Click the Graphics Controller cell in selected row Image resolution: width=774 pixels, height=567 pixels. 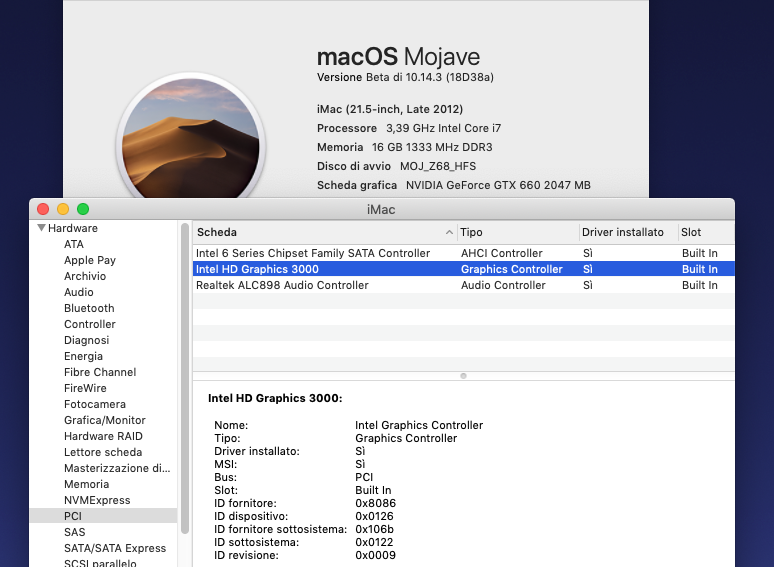pos(511,269)
